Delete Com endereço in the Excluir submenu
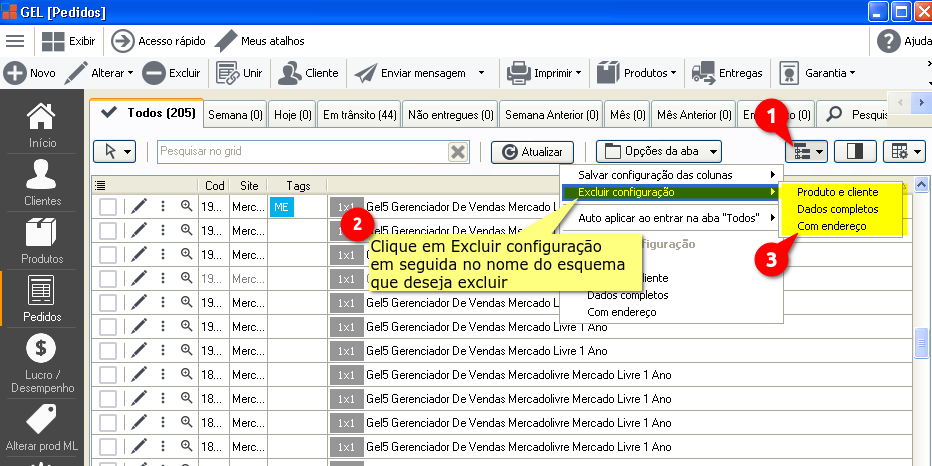This screenshot has width=932, height=466. point(832,226)
